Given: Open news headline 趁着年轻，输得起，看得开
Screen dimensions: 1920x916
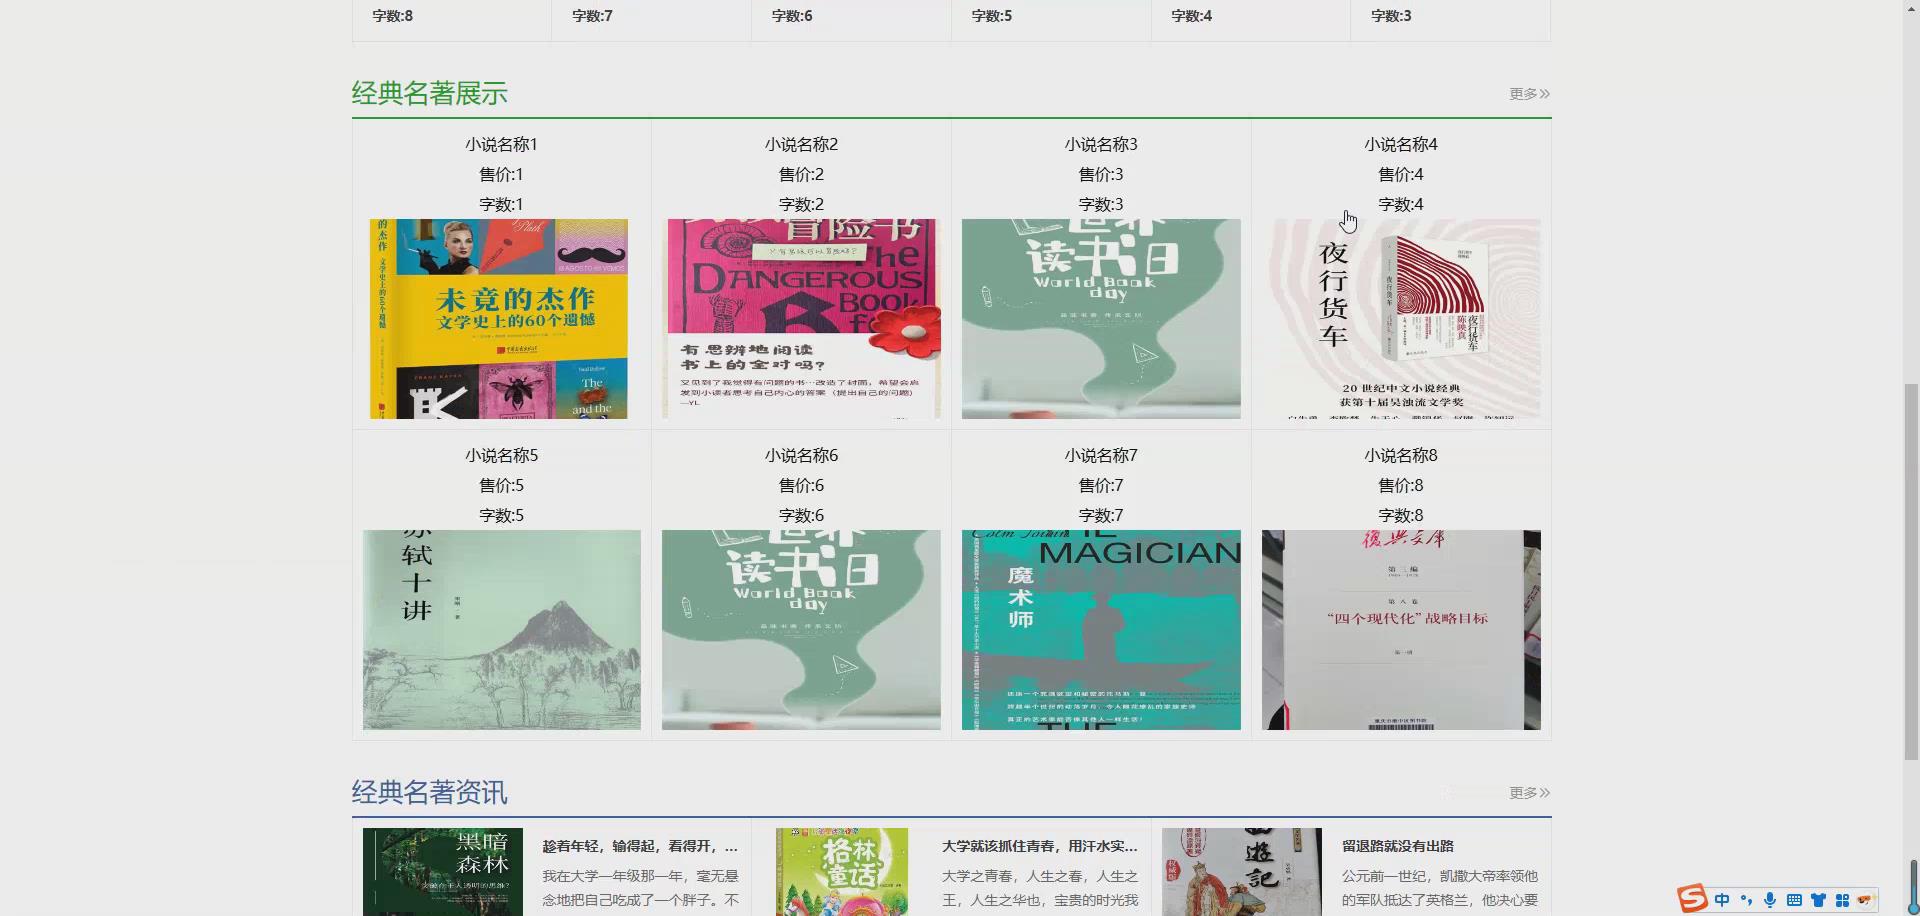Looking at the screenshot, I should click(640, 846).
